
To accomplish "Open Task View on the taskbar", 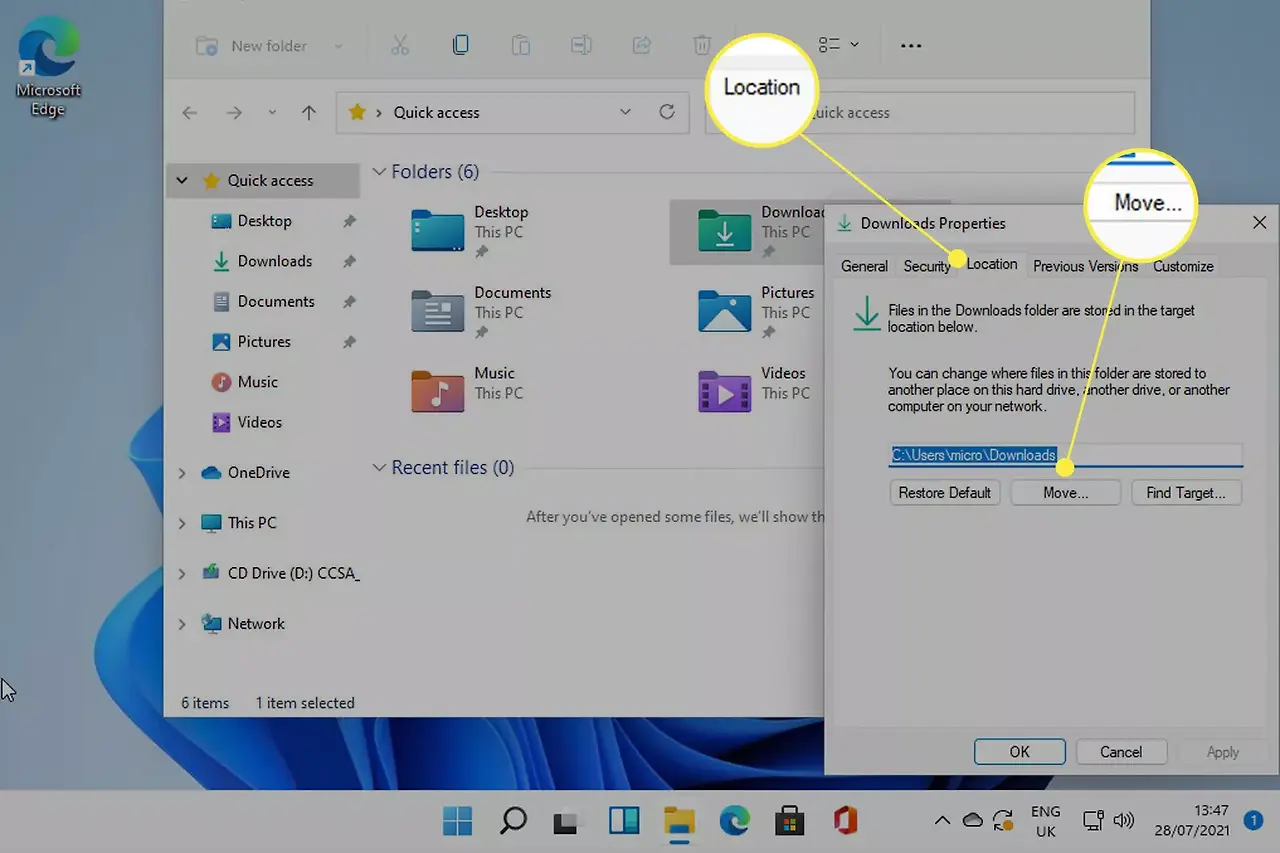I will tap(567, 821).
